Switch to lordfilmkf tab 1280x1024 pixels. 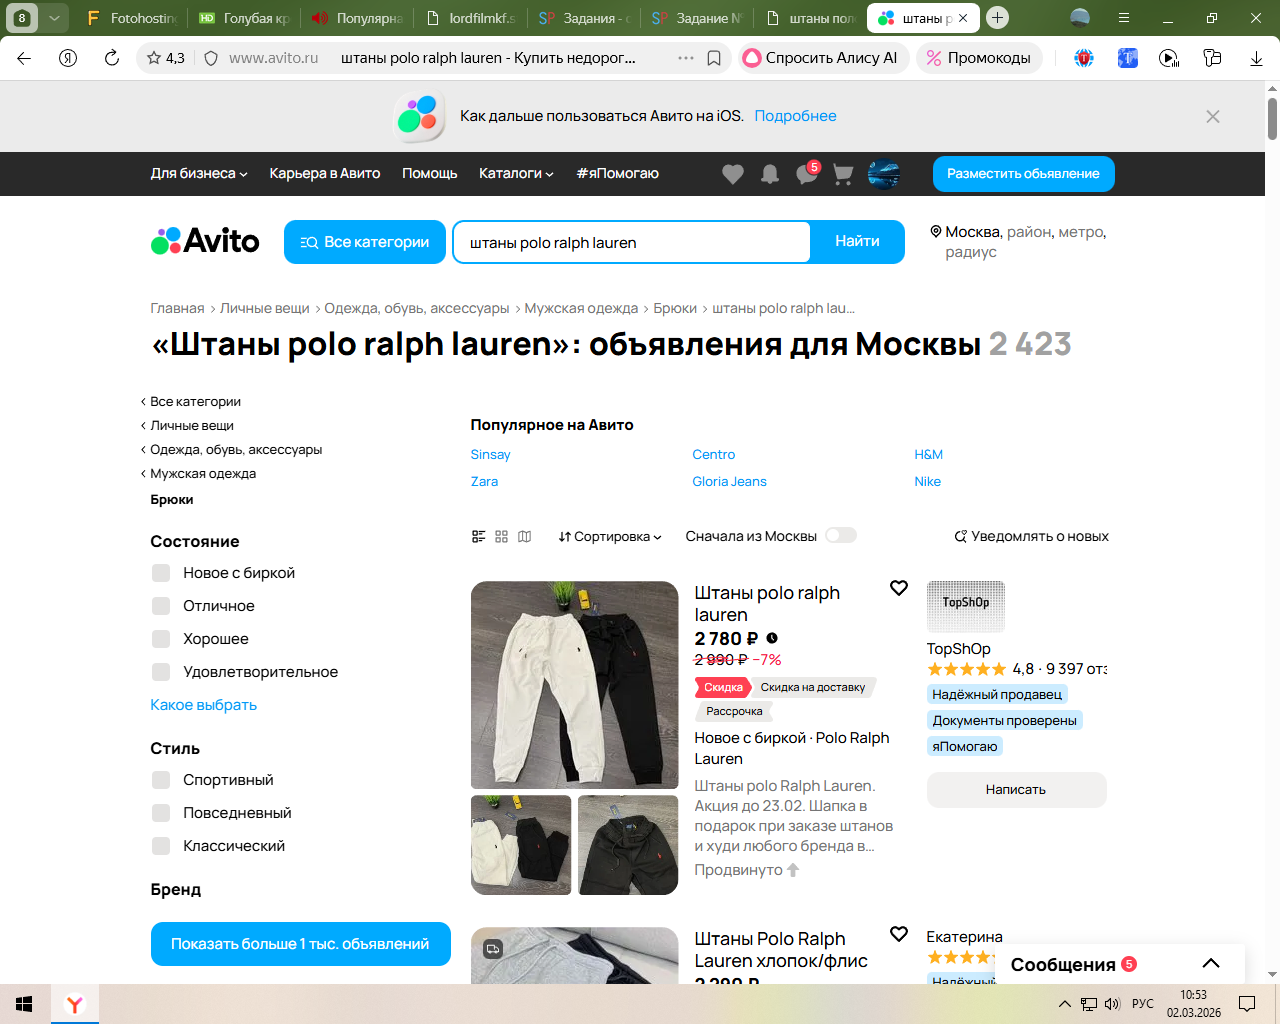click(x=470, y=18)
